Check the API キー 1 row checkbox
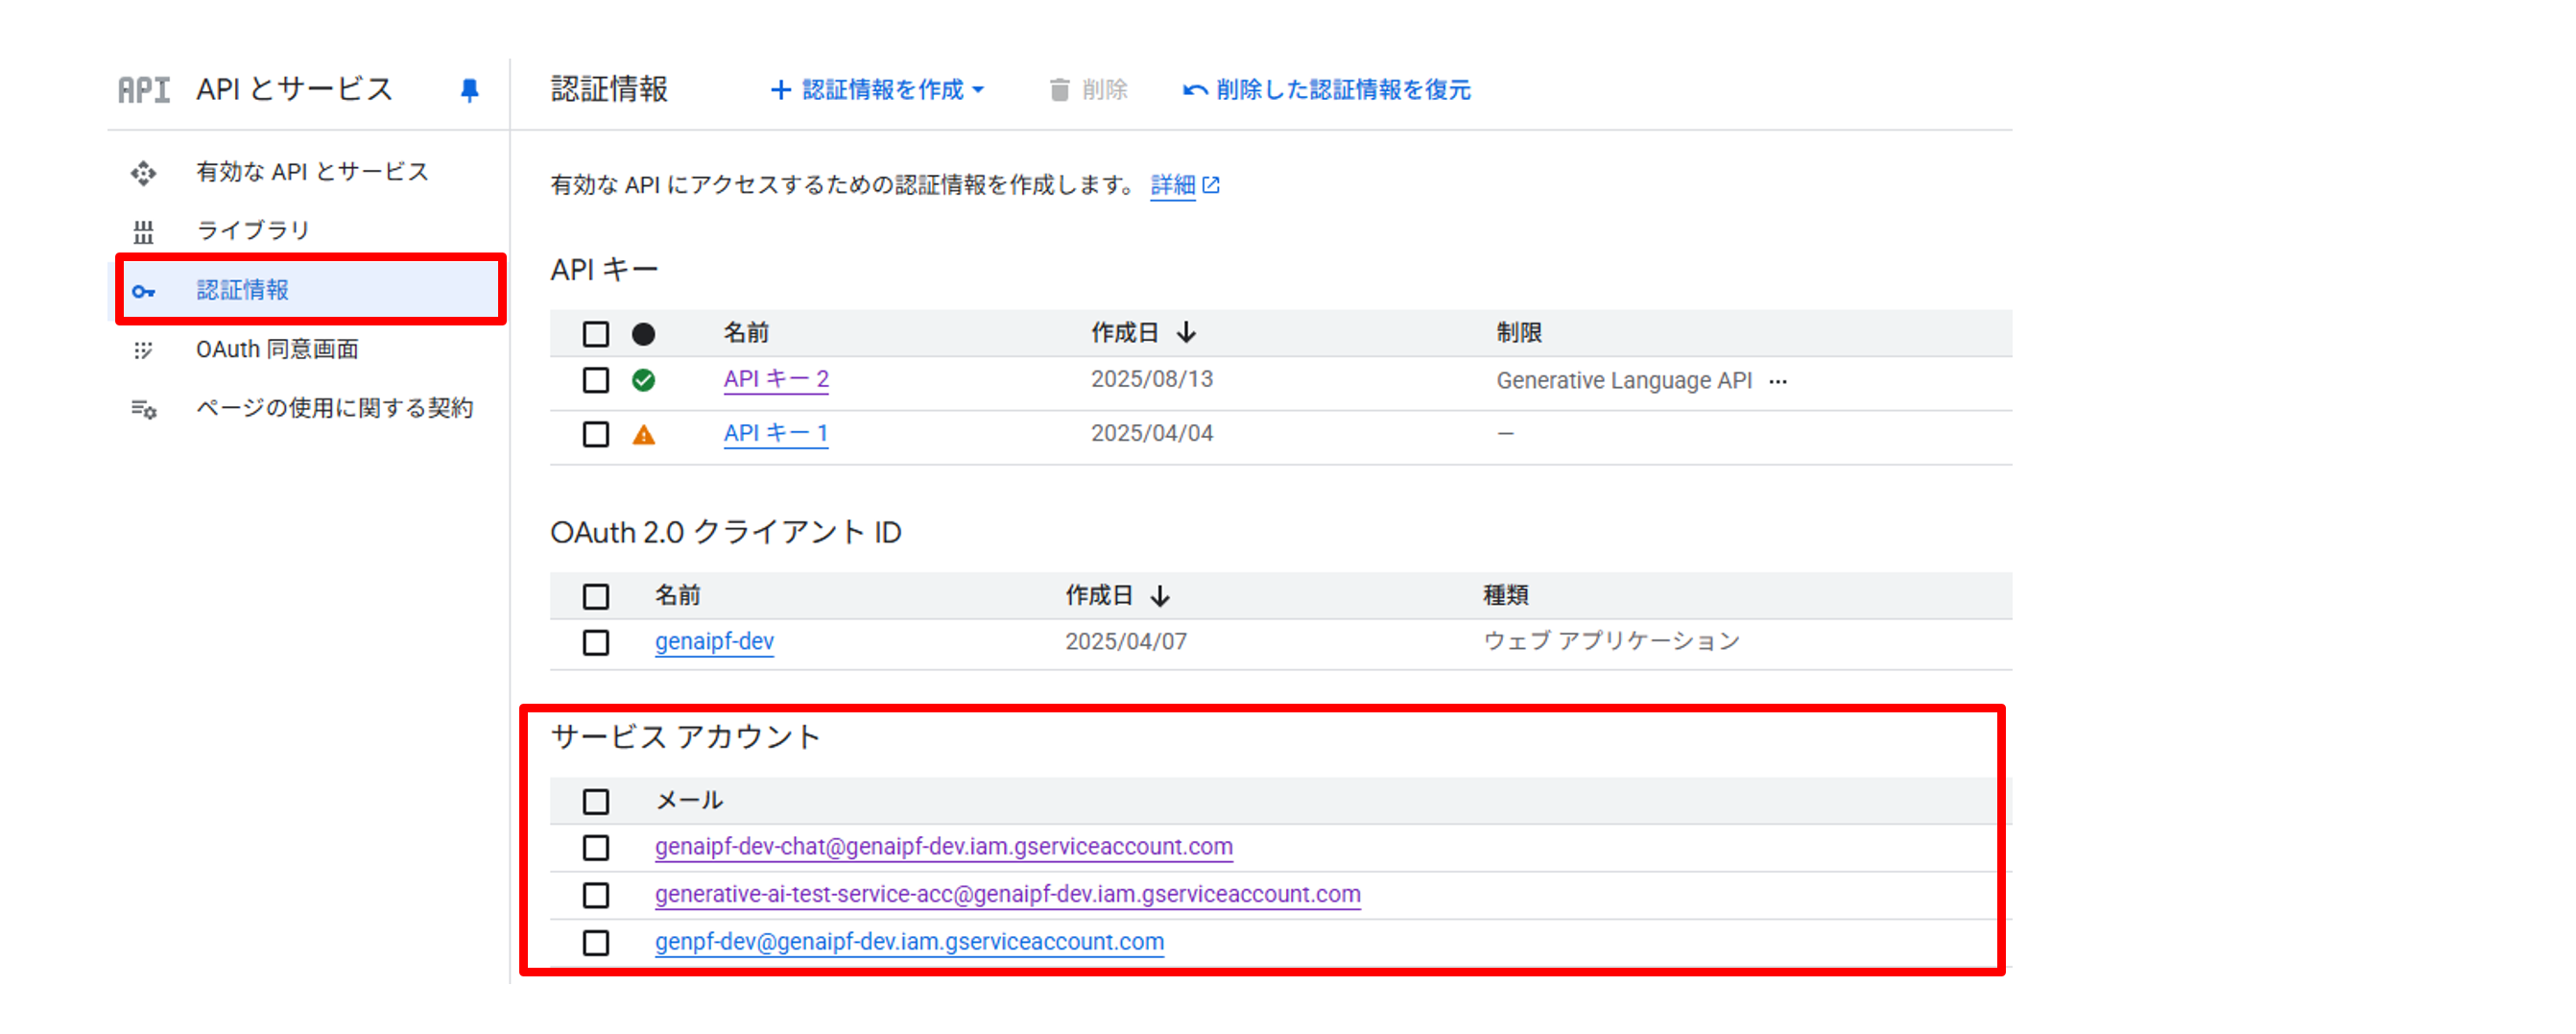 (596, 434)
